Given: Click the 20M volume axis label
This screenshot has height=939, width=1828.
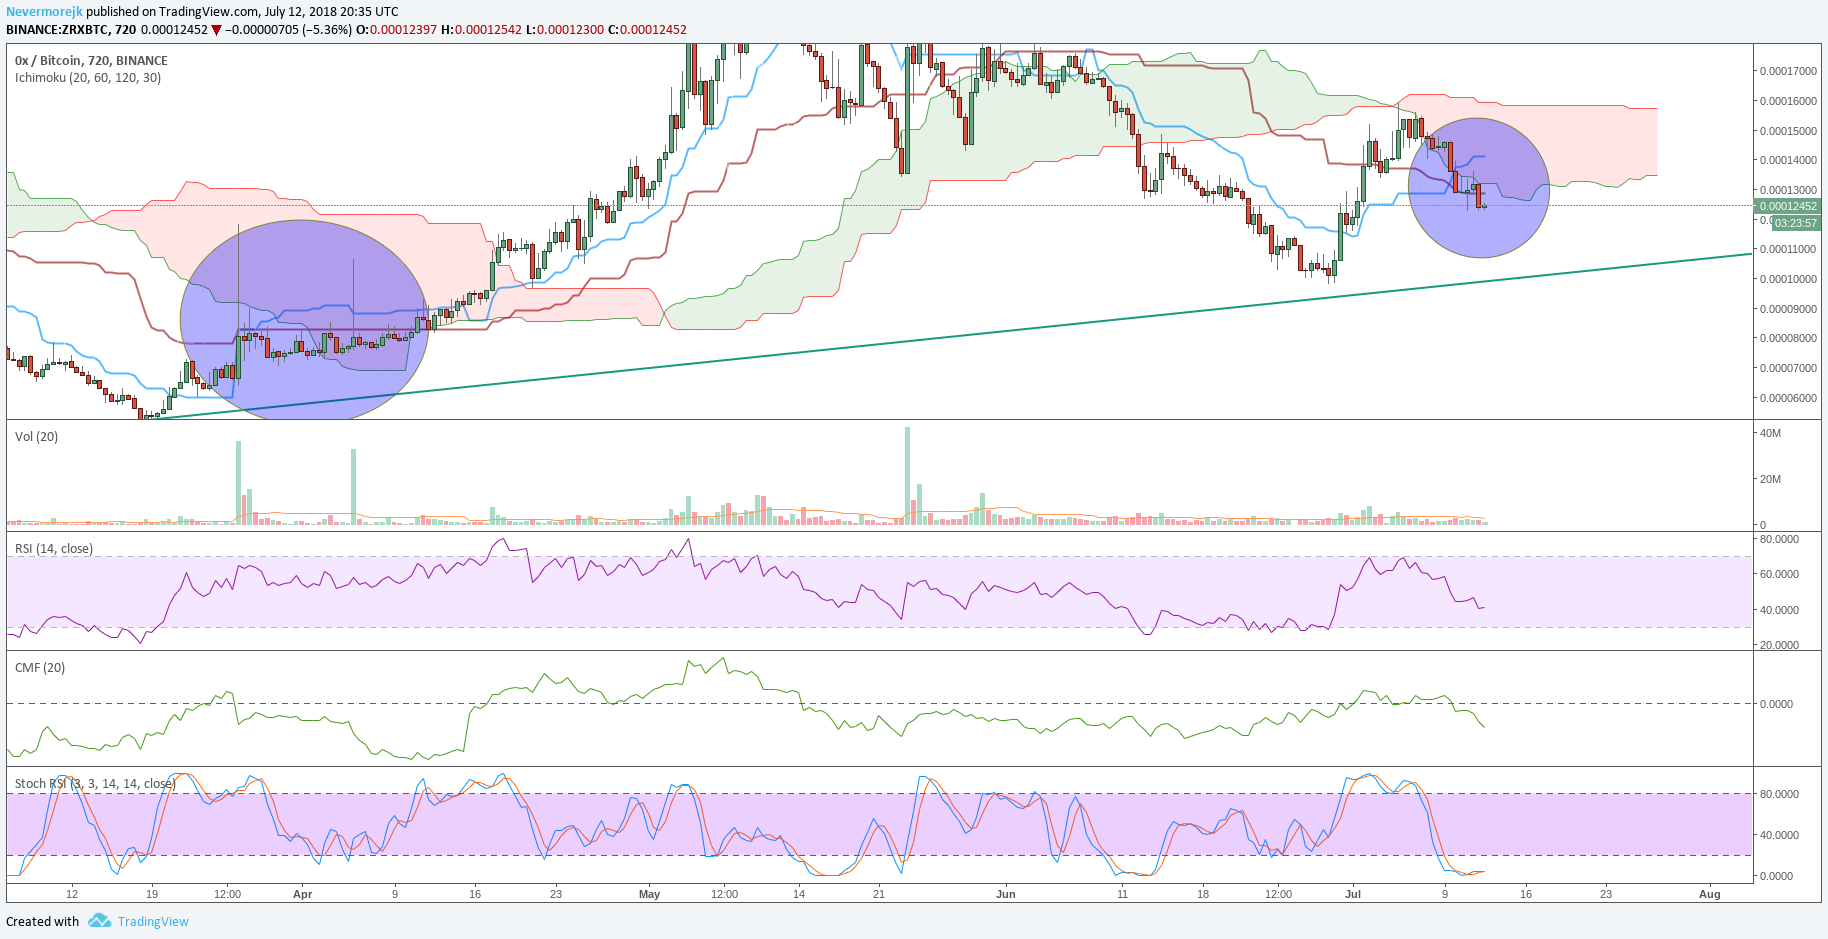Looking at the screenshot, I should [1770, 480].
